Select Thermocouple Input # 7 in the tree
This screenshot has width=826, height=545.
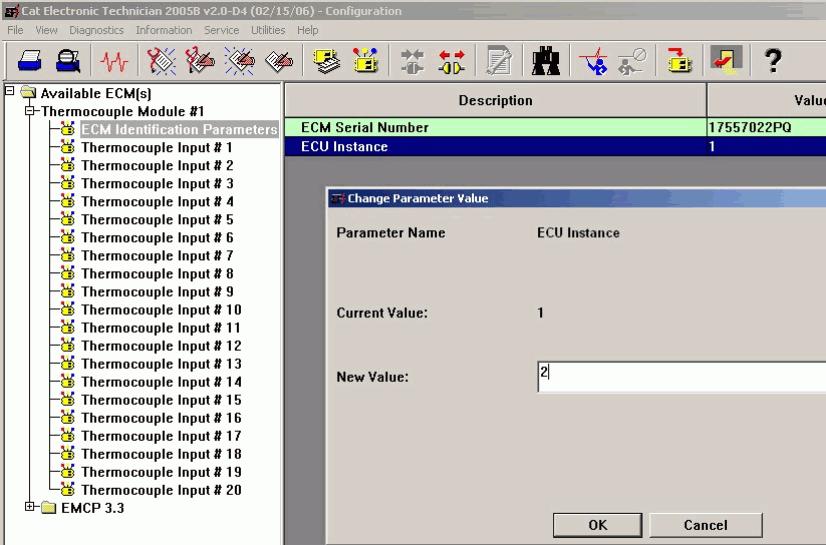click(157, 255)
